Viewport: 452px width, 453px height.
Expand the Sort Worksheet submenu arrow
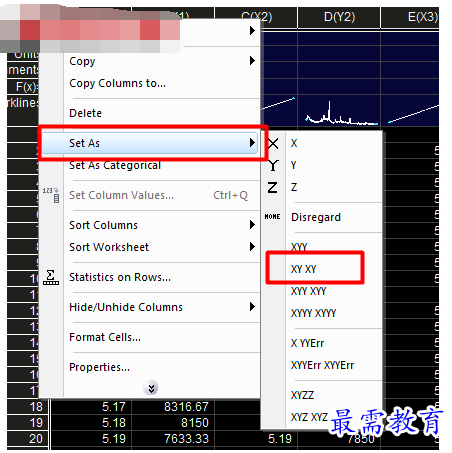point(252,247)
